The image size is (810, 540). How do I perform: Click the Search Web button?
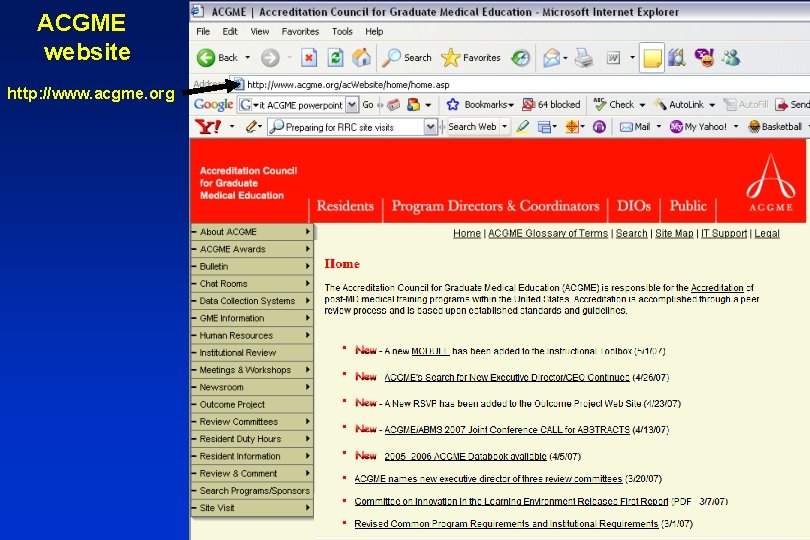click(x=472, y=127)
